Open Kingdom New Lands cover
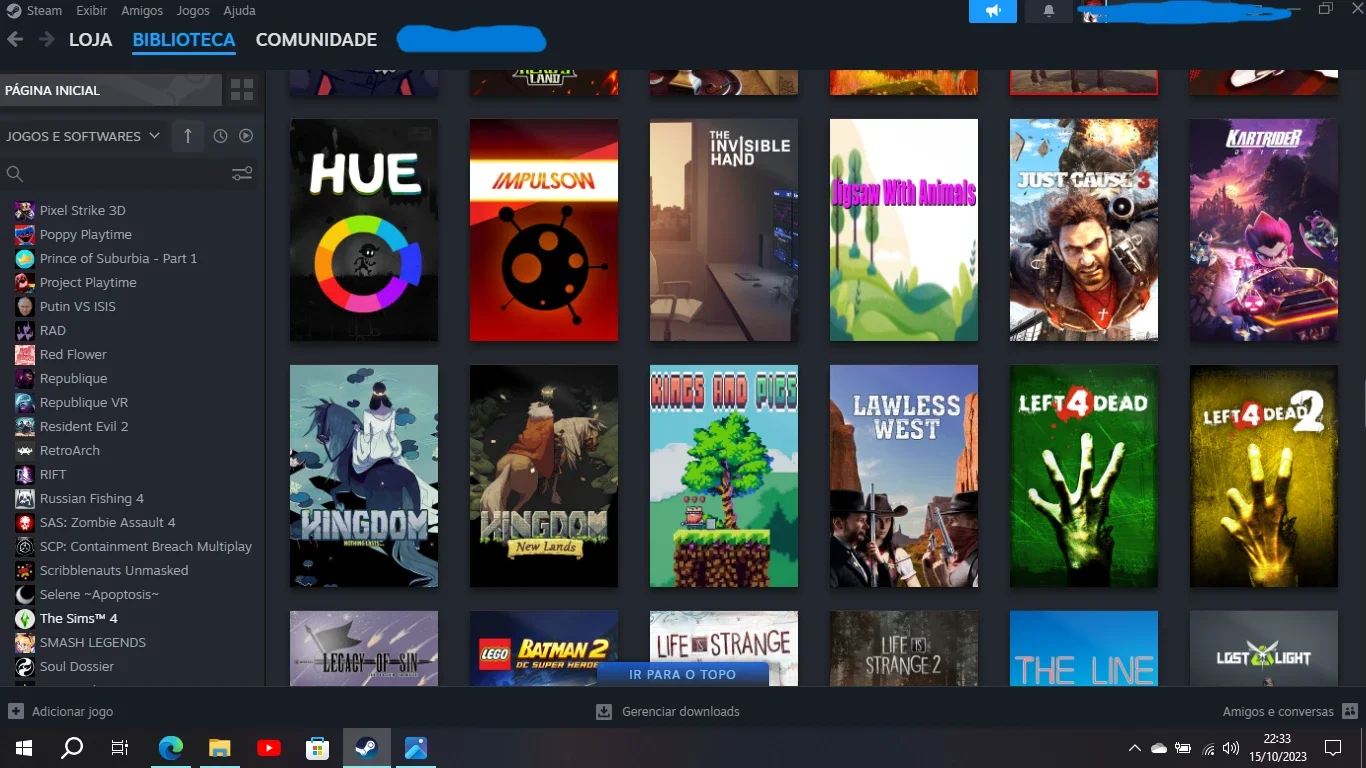This screenshot has height=768, width=1366. click(x=544, y=476)
